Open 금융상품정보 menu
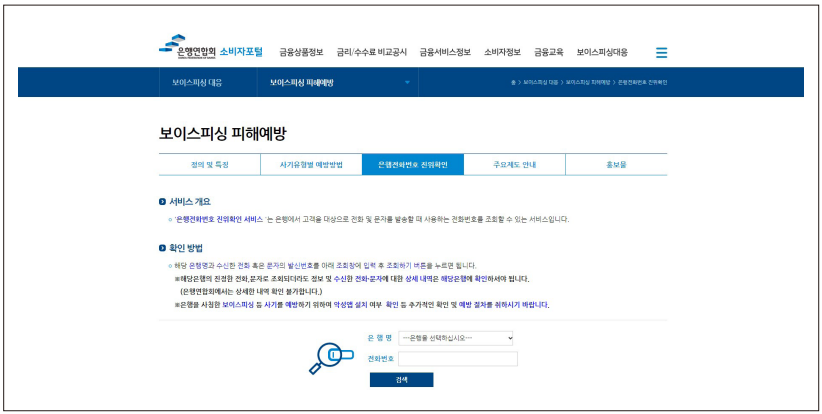The height and width of the screenshot is (414, 822). [301, 52]
